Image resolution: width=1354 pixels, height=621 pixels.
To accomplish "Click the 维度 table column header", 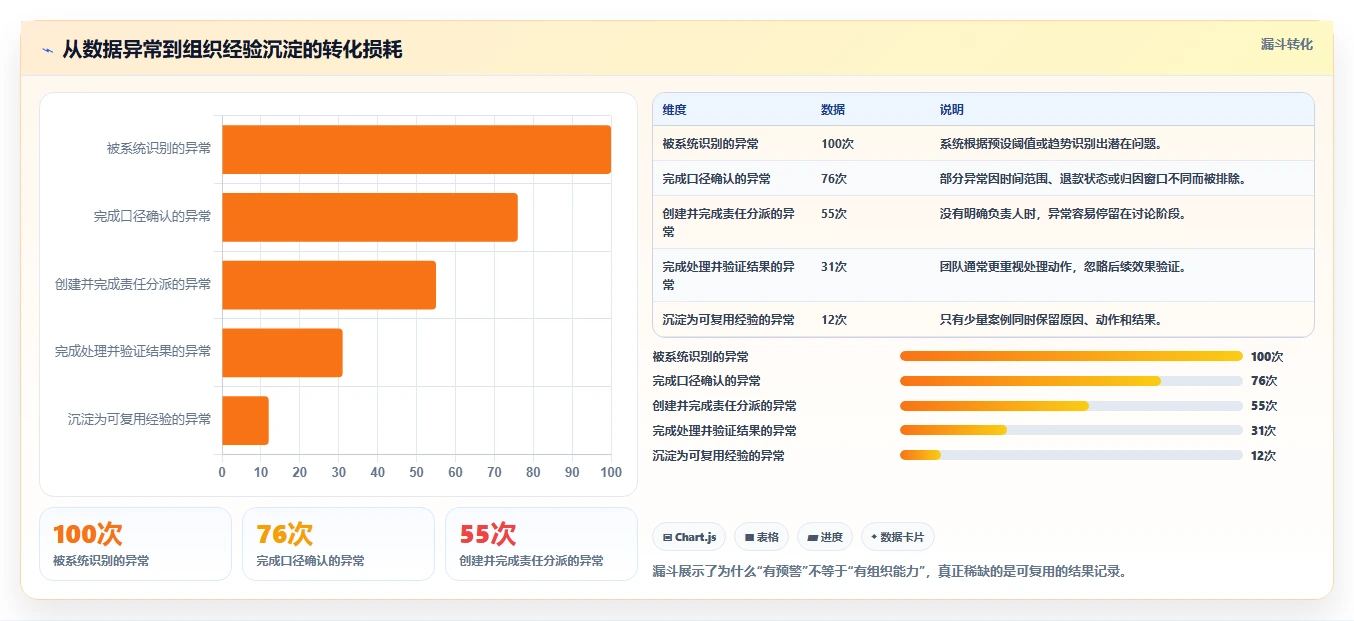I will point(675,110).
